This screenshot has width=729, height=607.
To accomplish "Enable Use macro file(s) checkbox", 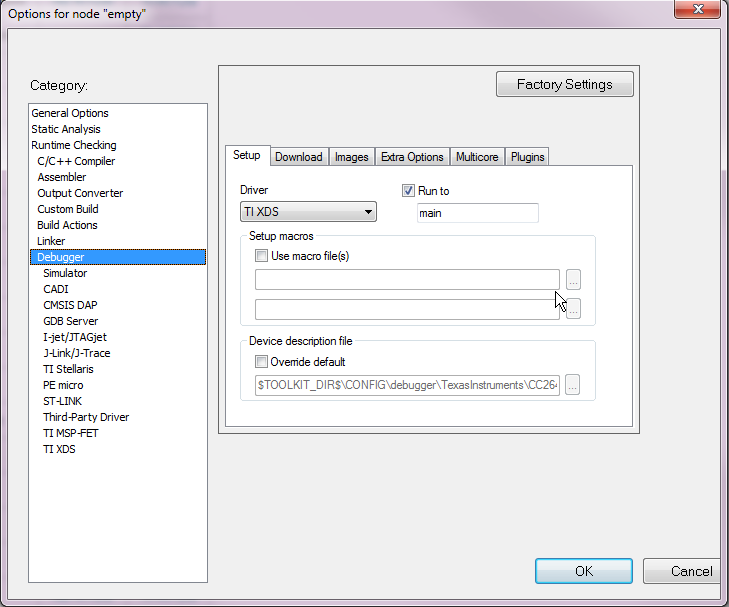I will tap(262, 256).
